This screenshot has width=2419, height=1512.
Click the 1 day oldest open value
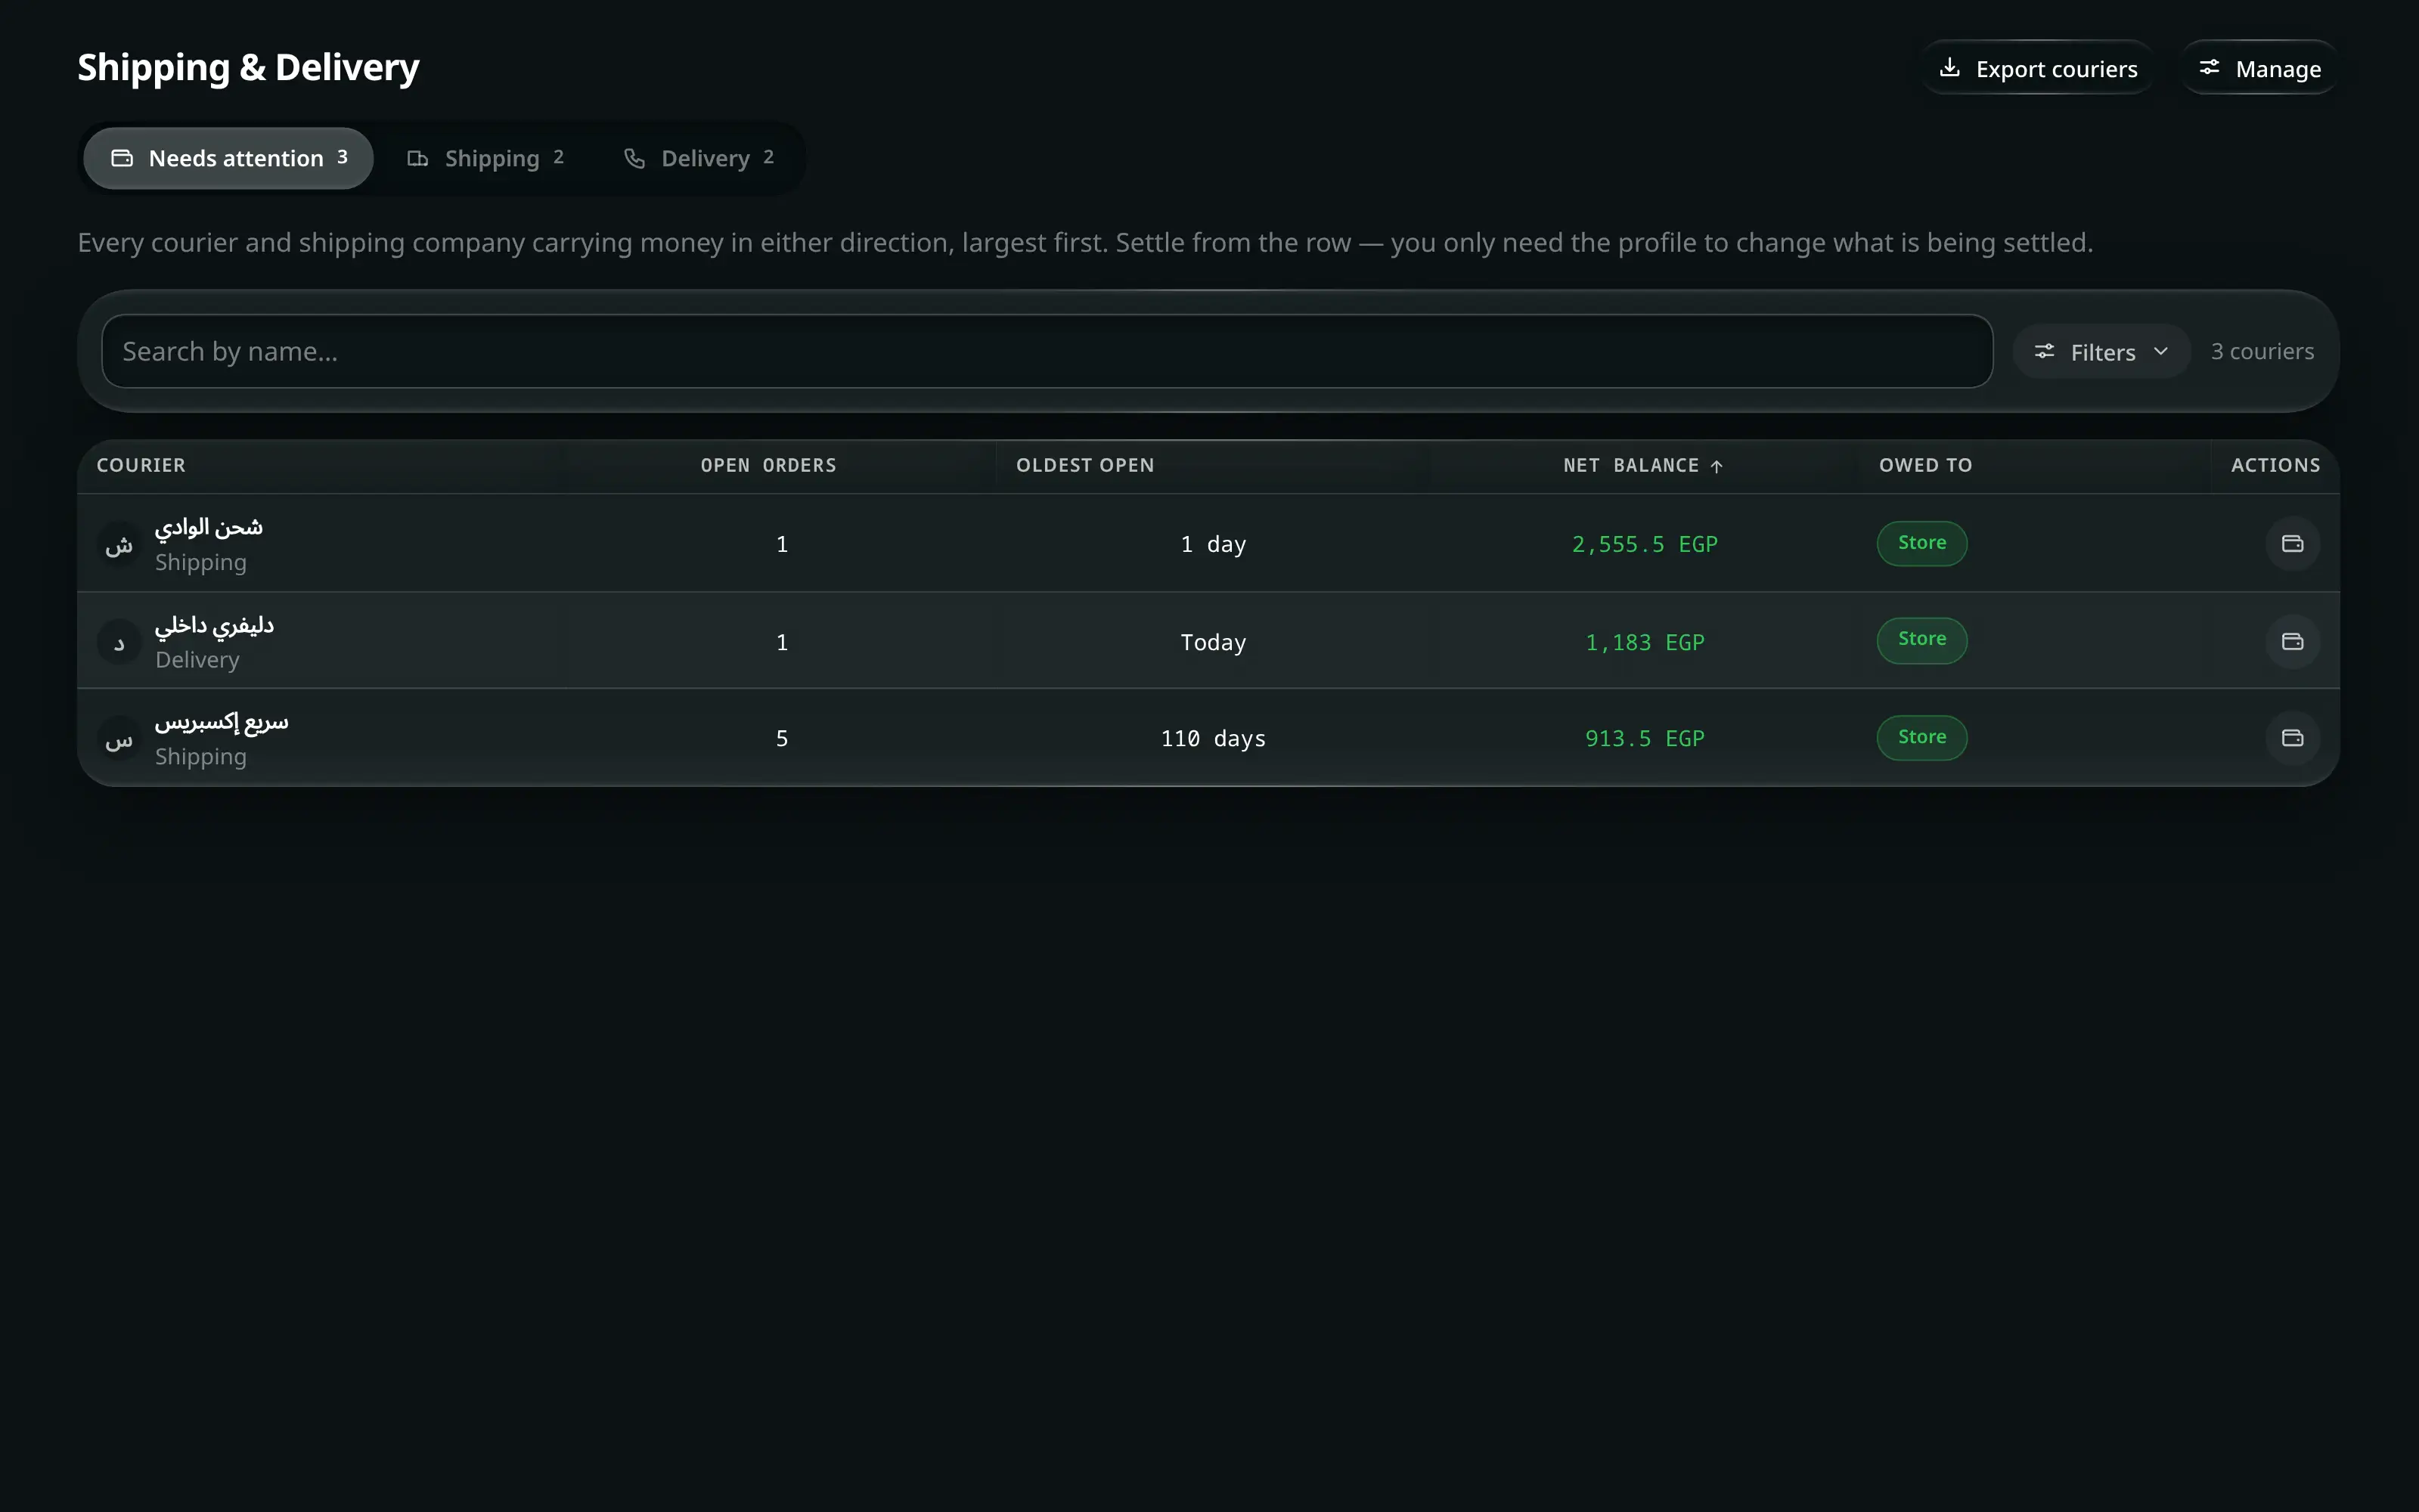[1213, 544]
